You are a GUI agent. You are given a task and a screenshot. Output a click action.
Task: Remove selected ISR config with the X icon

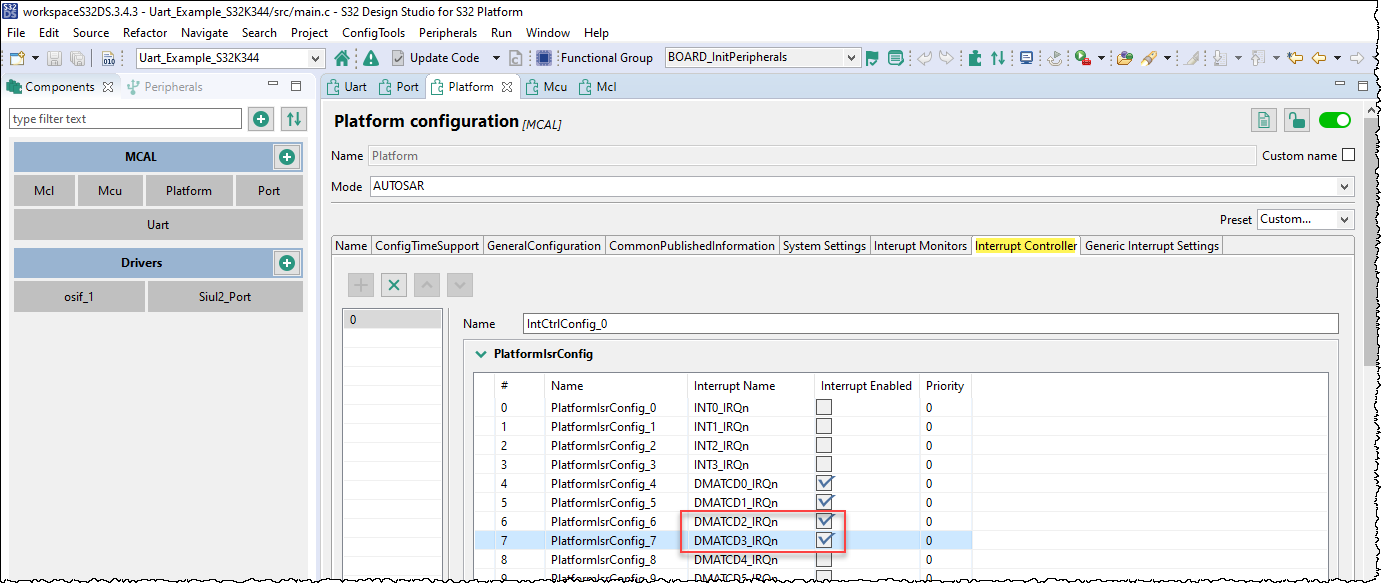pyautogui.click(x=393, y=285)
